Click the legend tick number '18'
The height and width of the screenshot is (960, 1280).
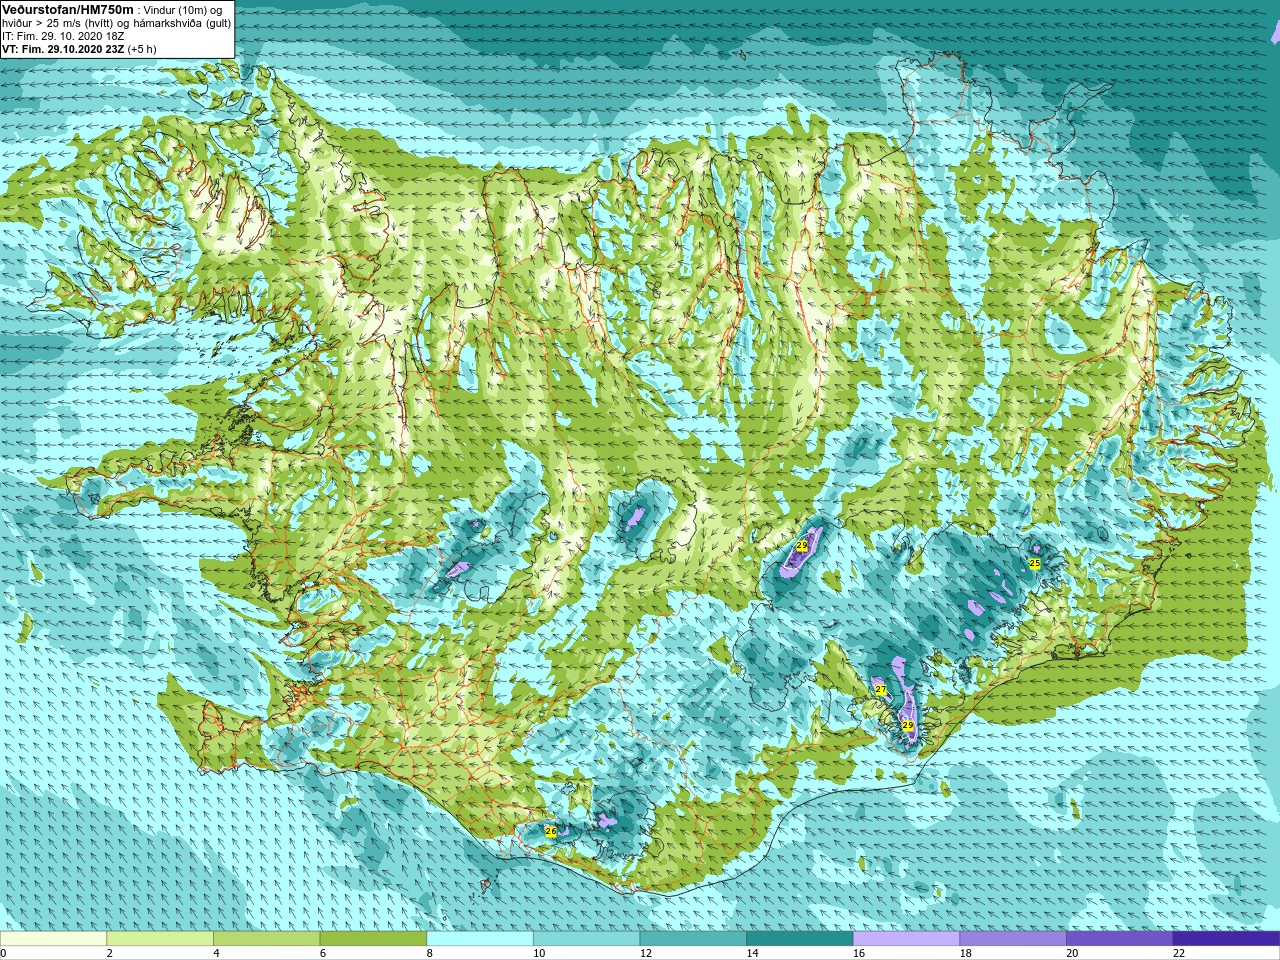[966, 953]
